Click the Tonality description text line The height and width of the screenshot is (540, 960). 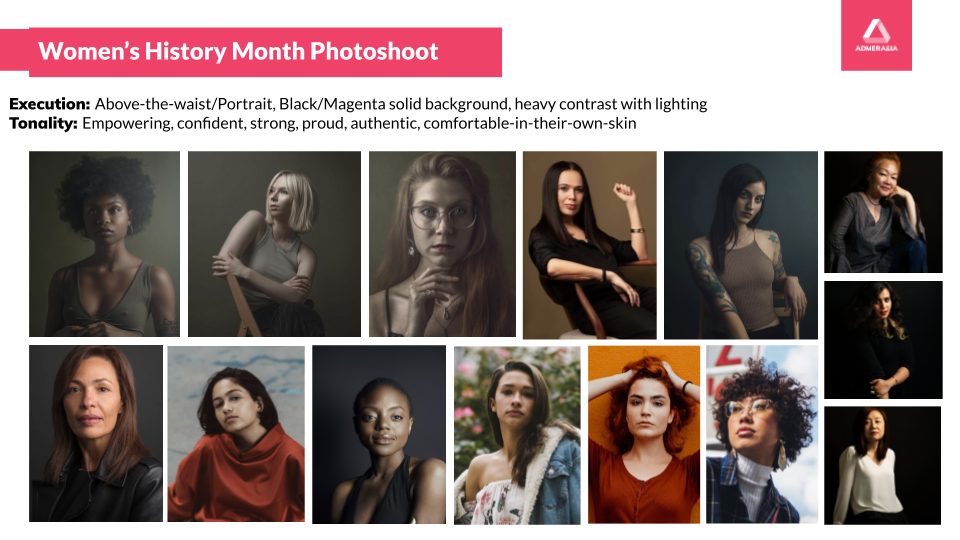coord(323,123)
